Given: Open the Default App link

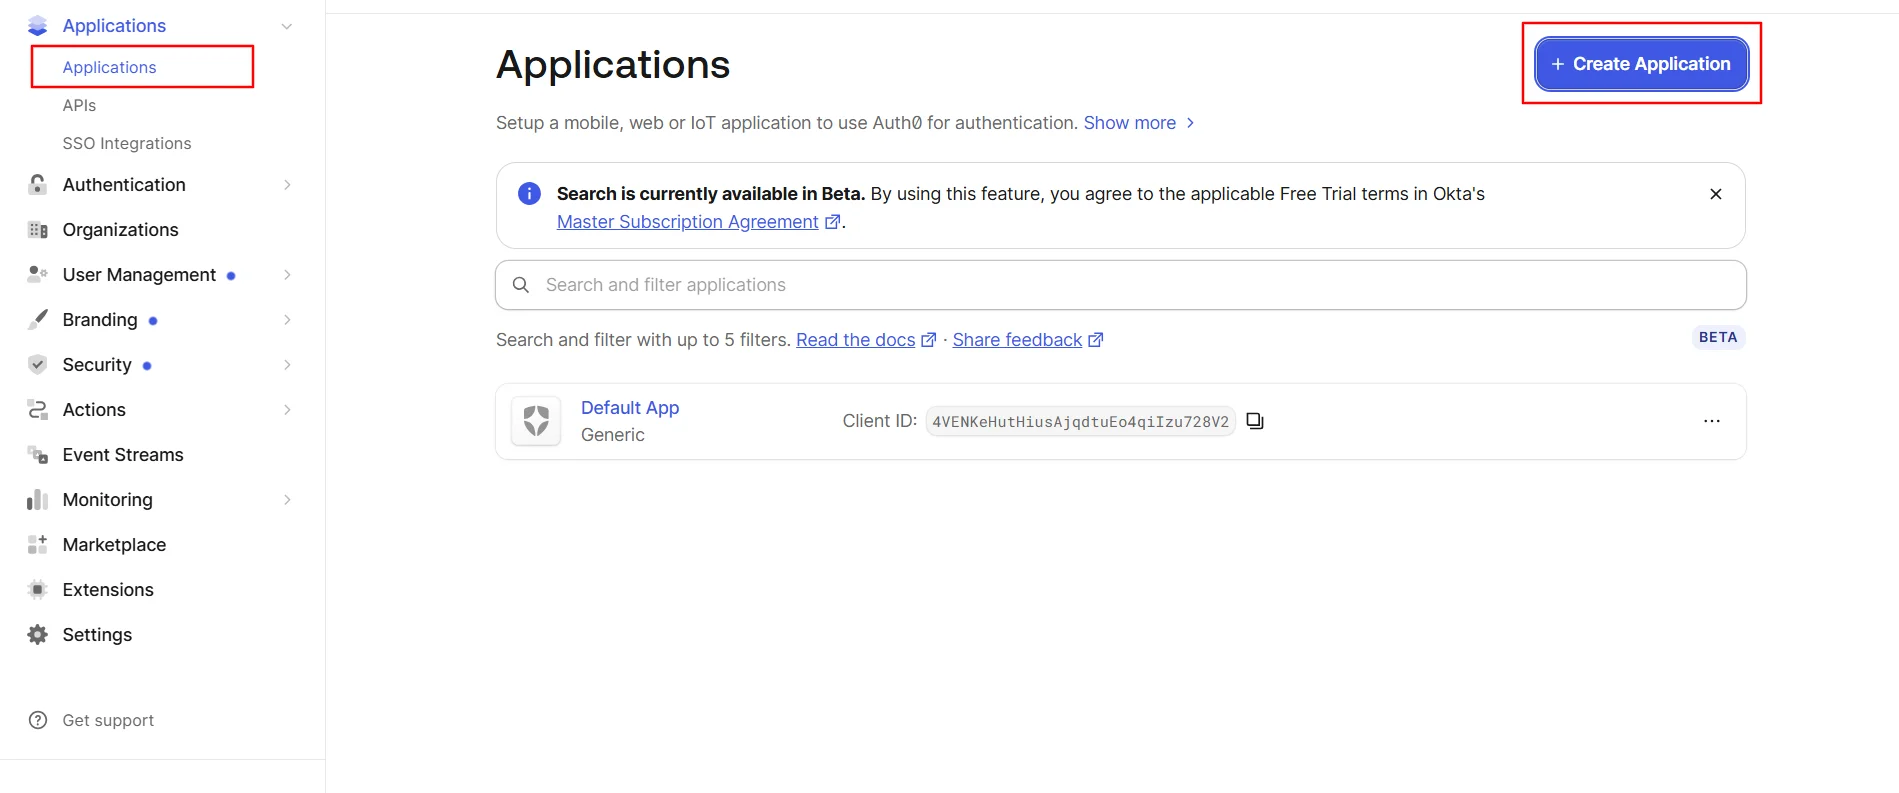Looking at the screenshot, I should click(x=630, y=408).
